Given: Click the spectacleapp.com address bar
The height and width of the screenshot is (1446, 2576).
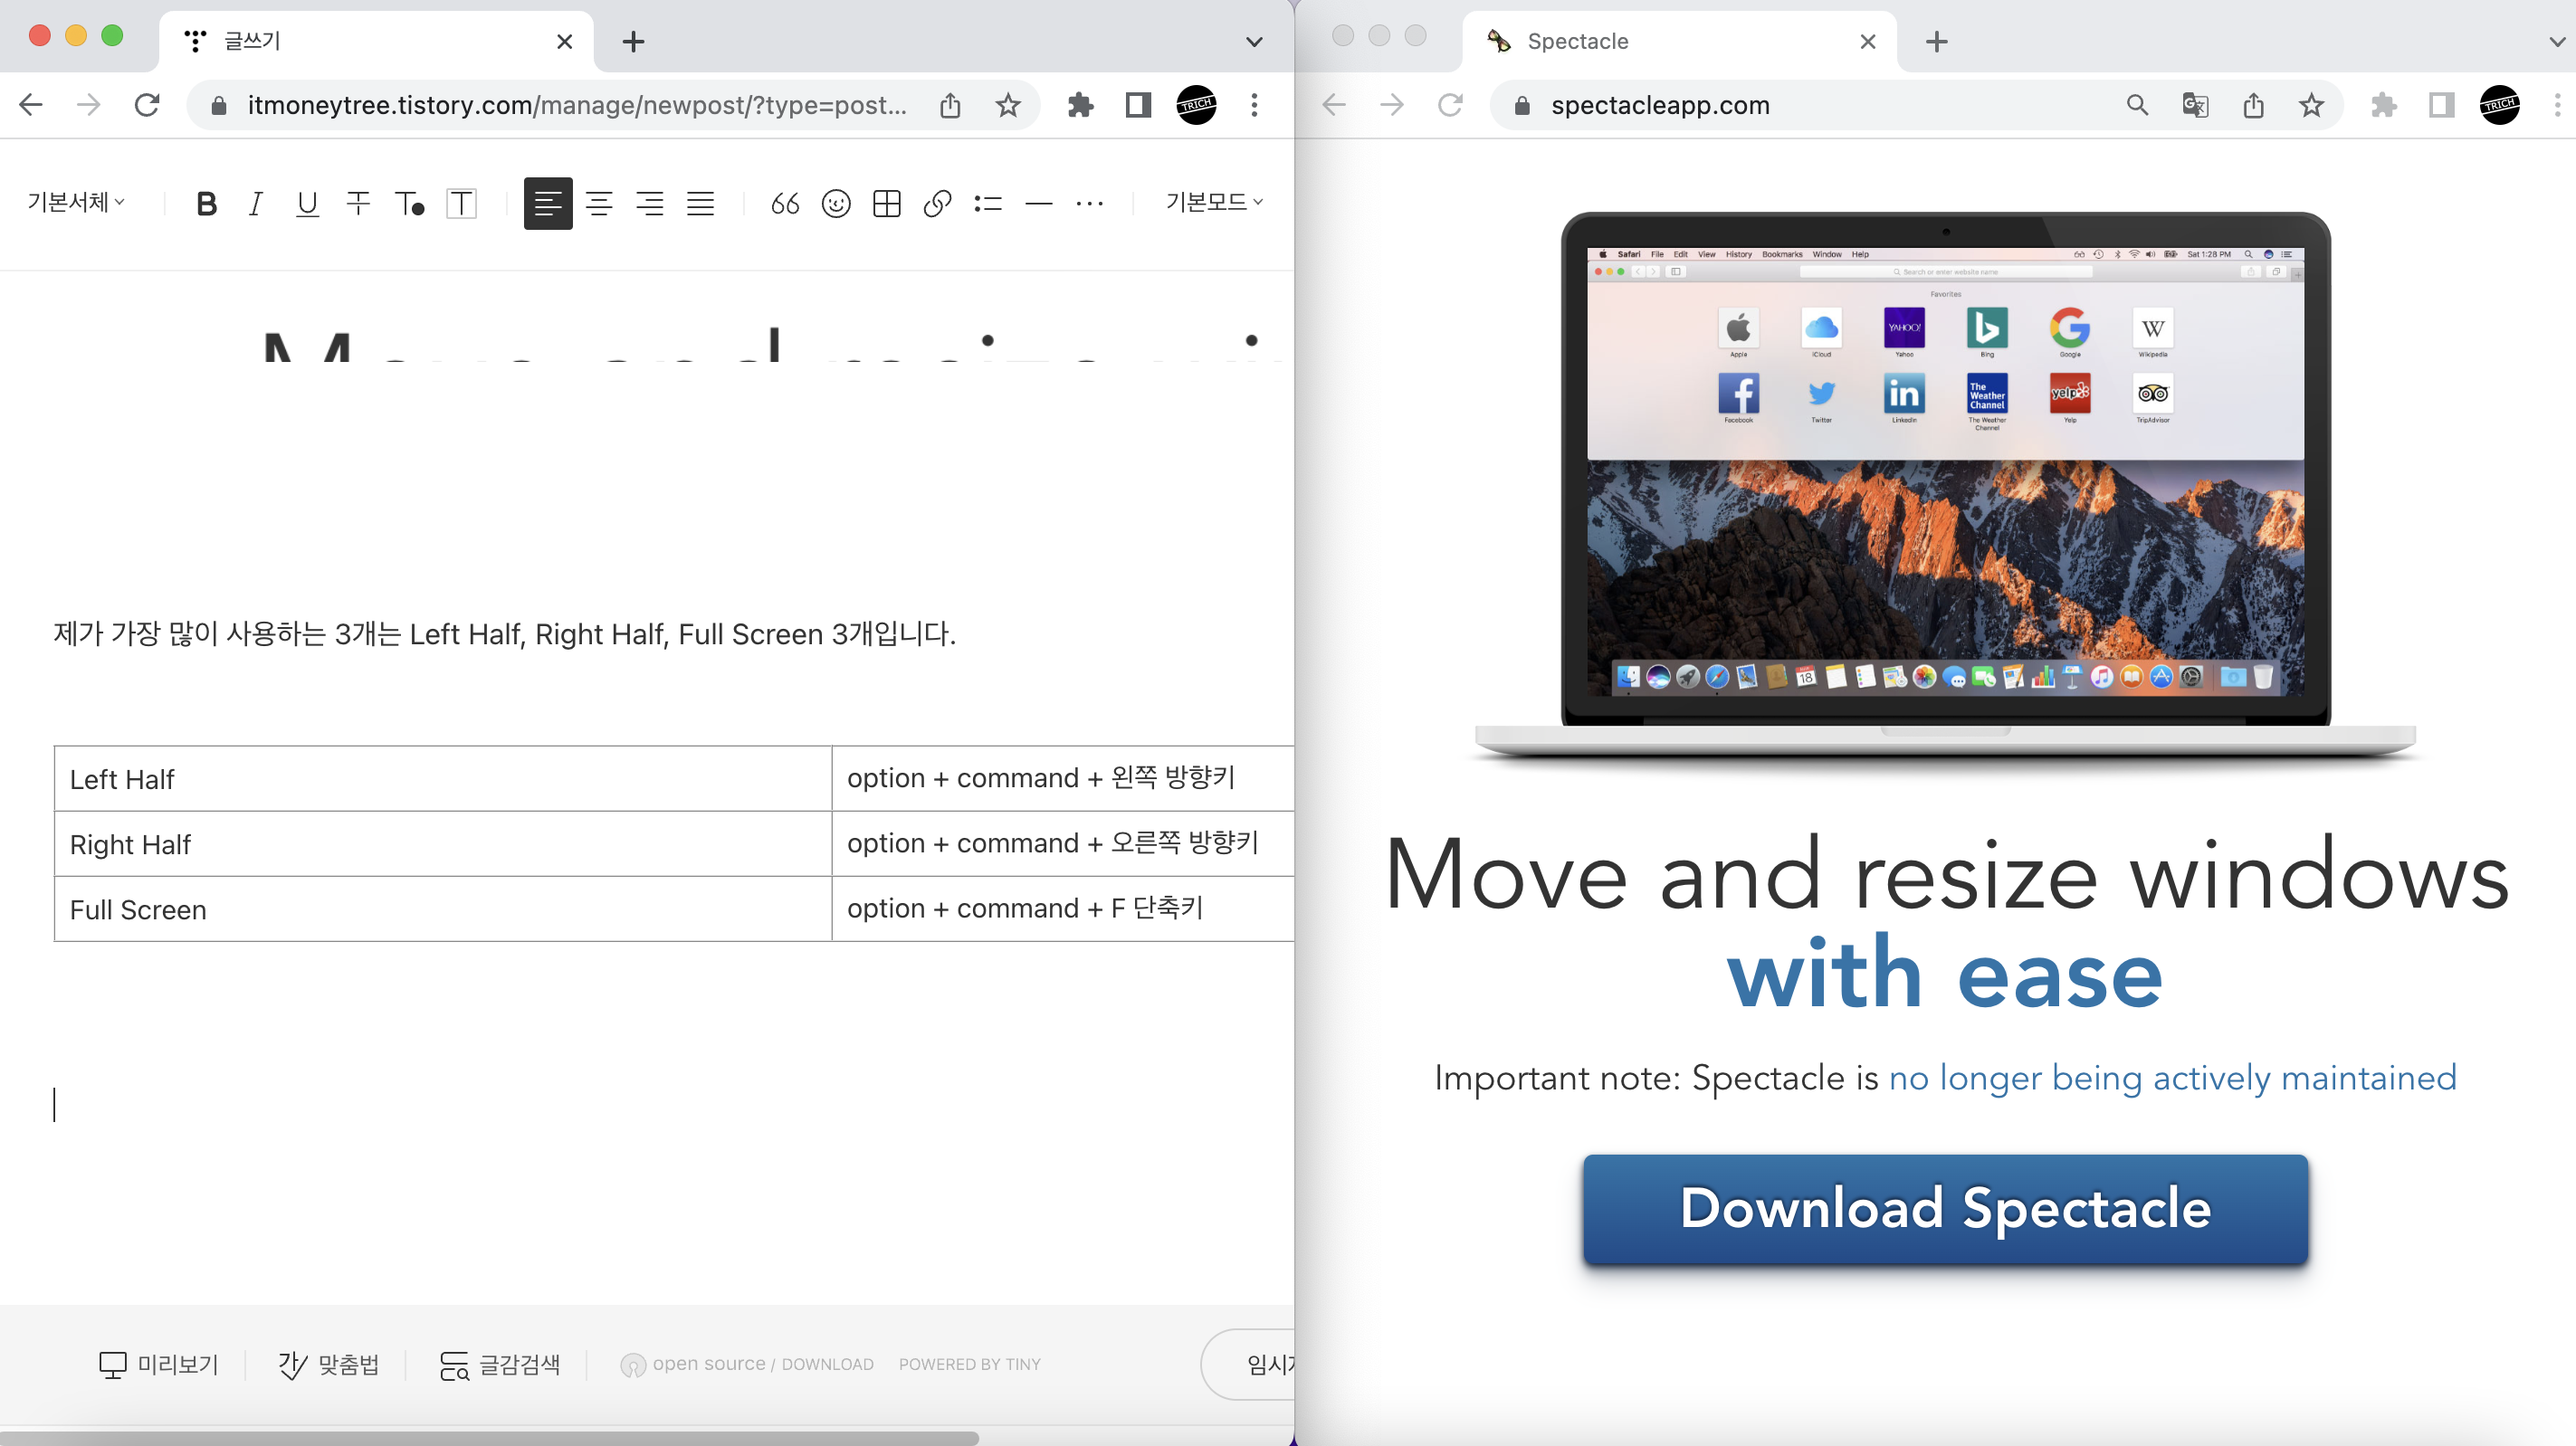Looking at the screenshot, I should [1800, 105].
